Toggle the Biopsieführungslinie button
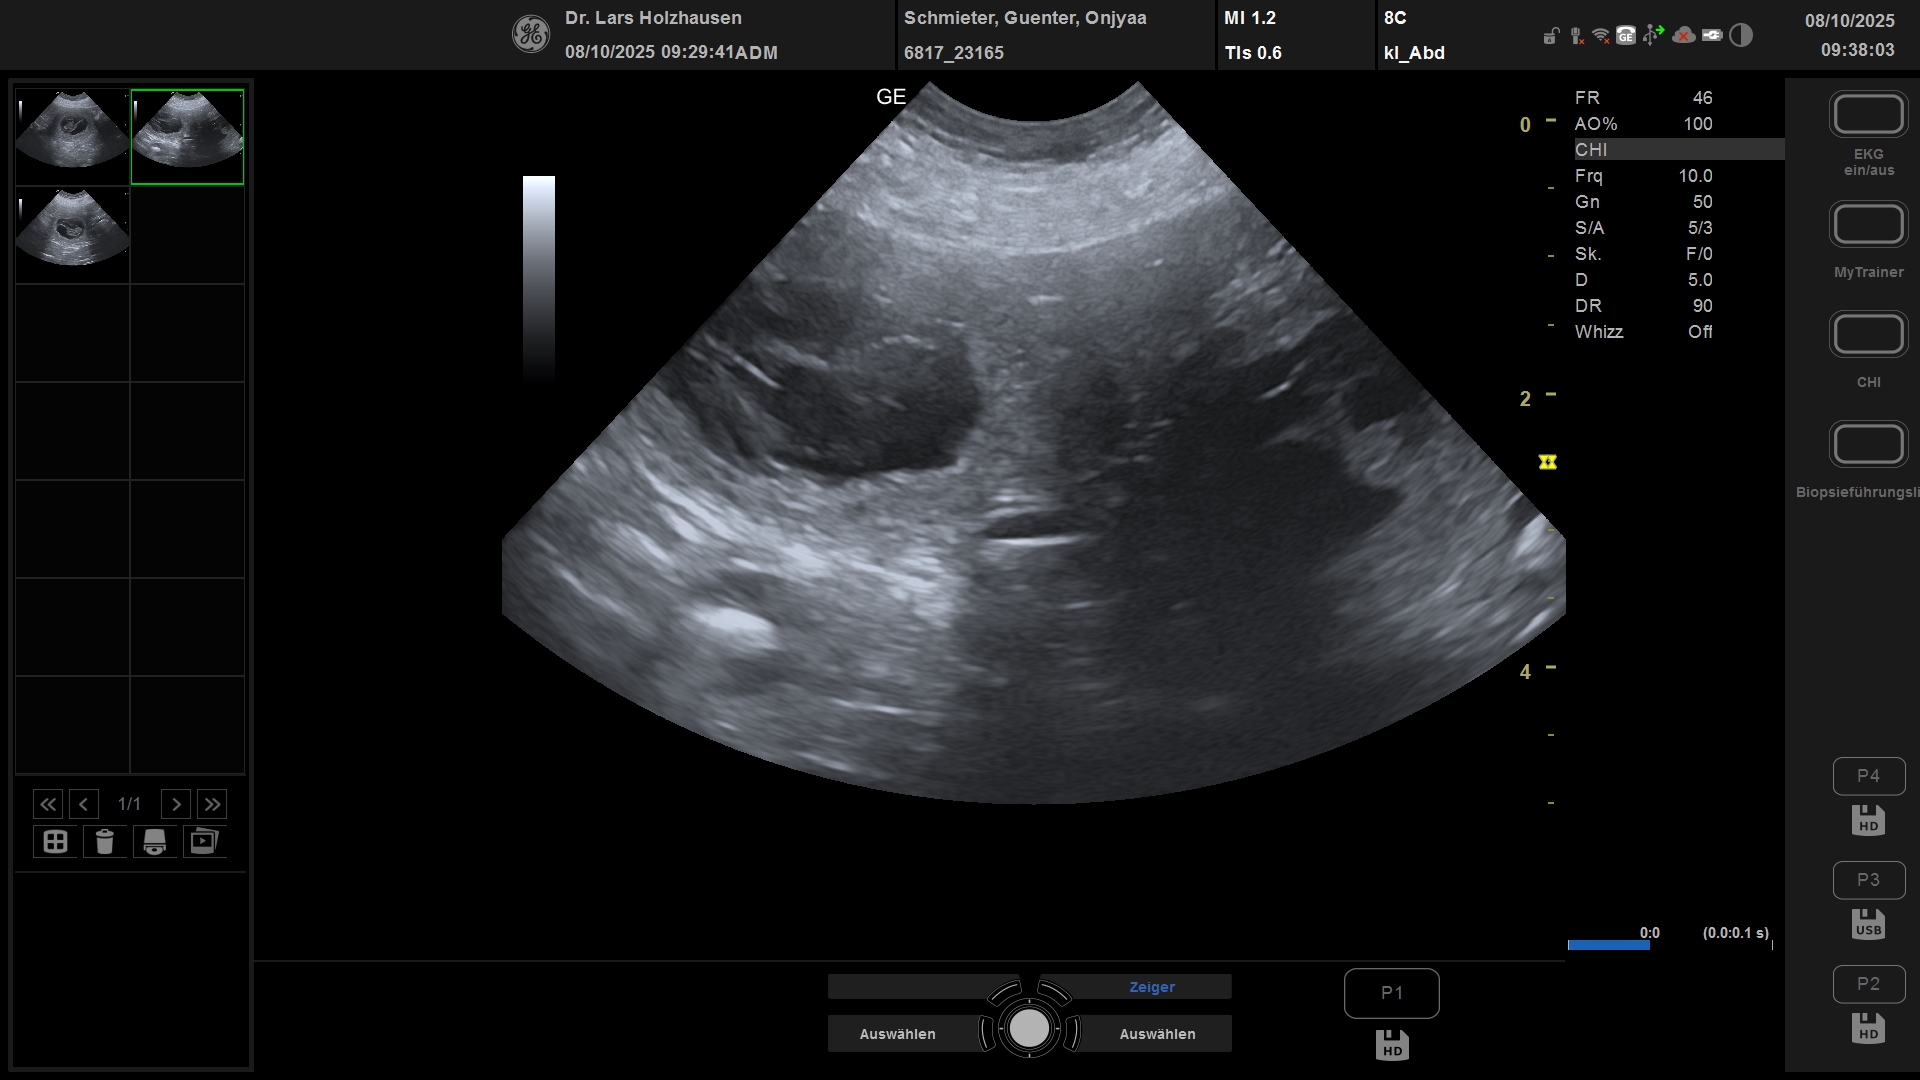Viewport: 1920px width, 1080px height. tap(1868, 445)
